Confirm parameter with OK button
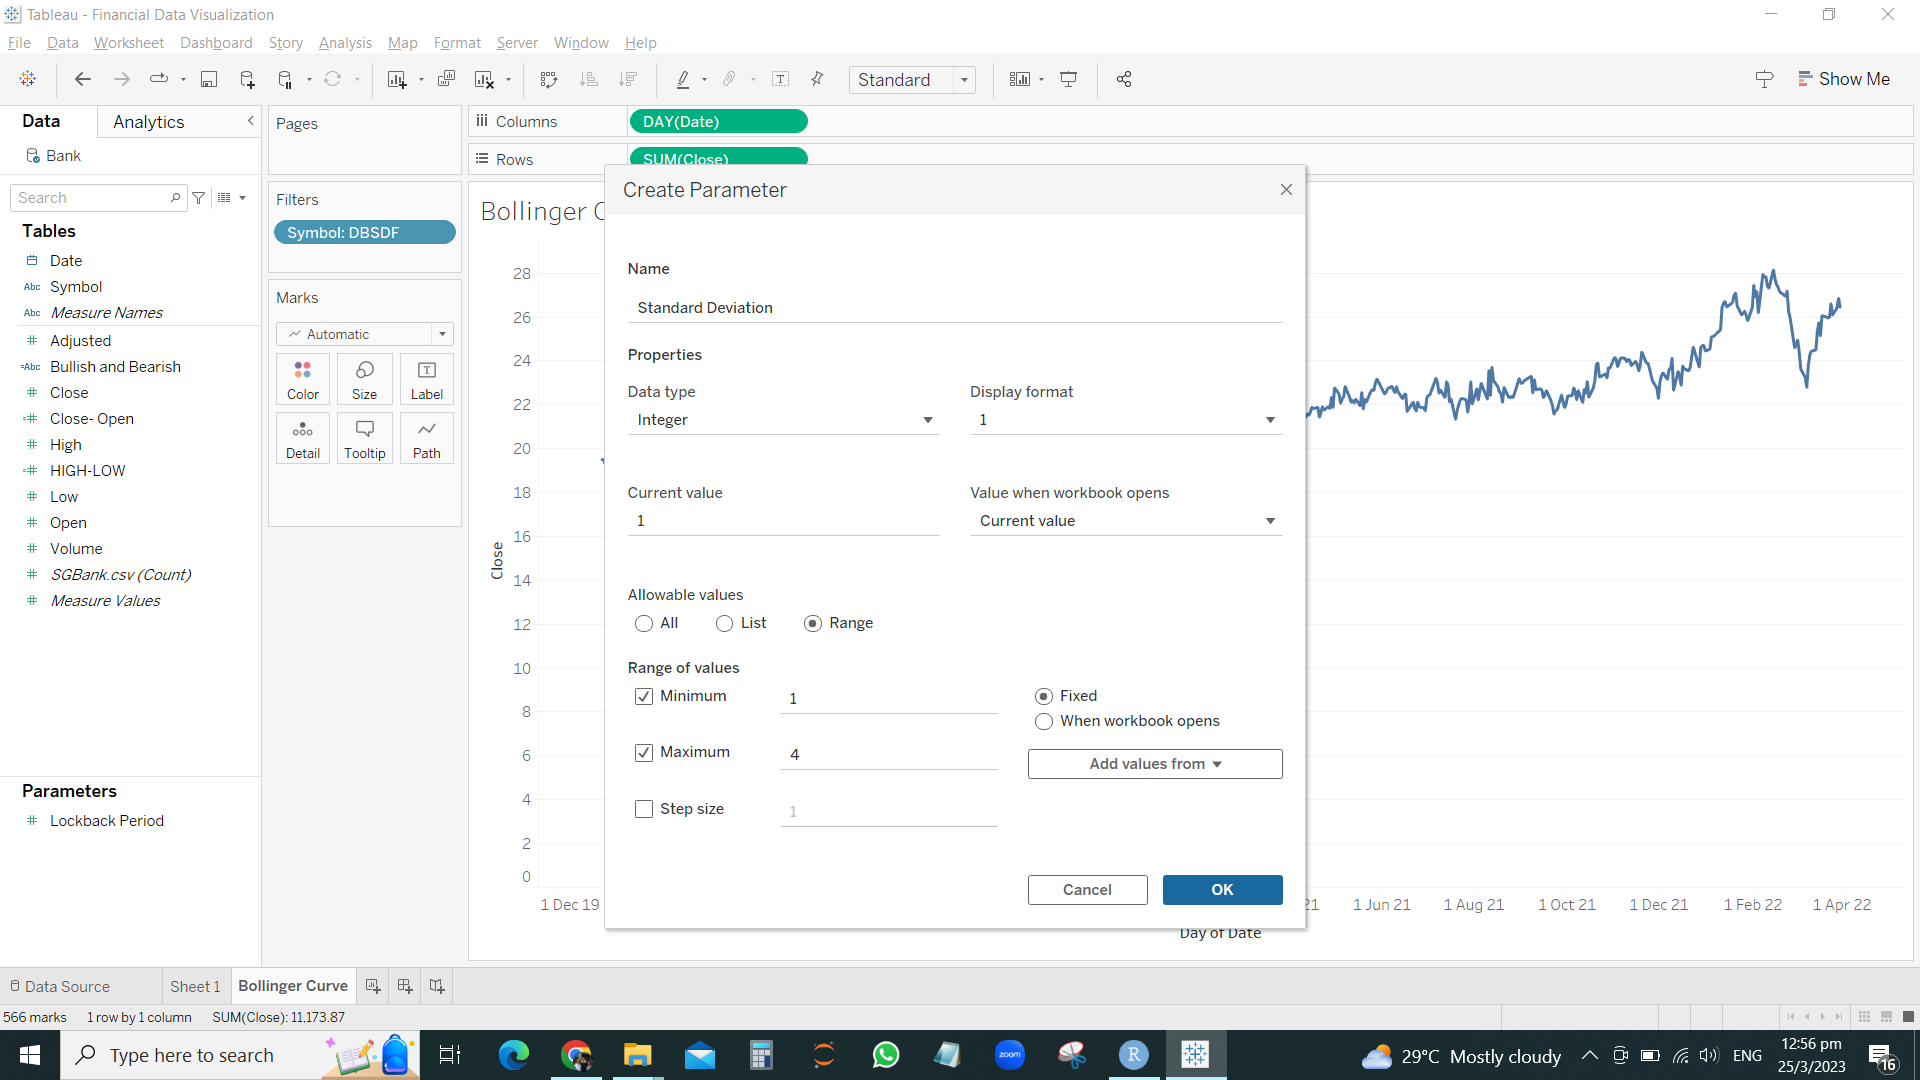This screenshot has height=1080, width=1920. 1222,890
